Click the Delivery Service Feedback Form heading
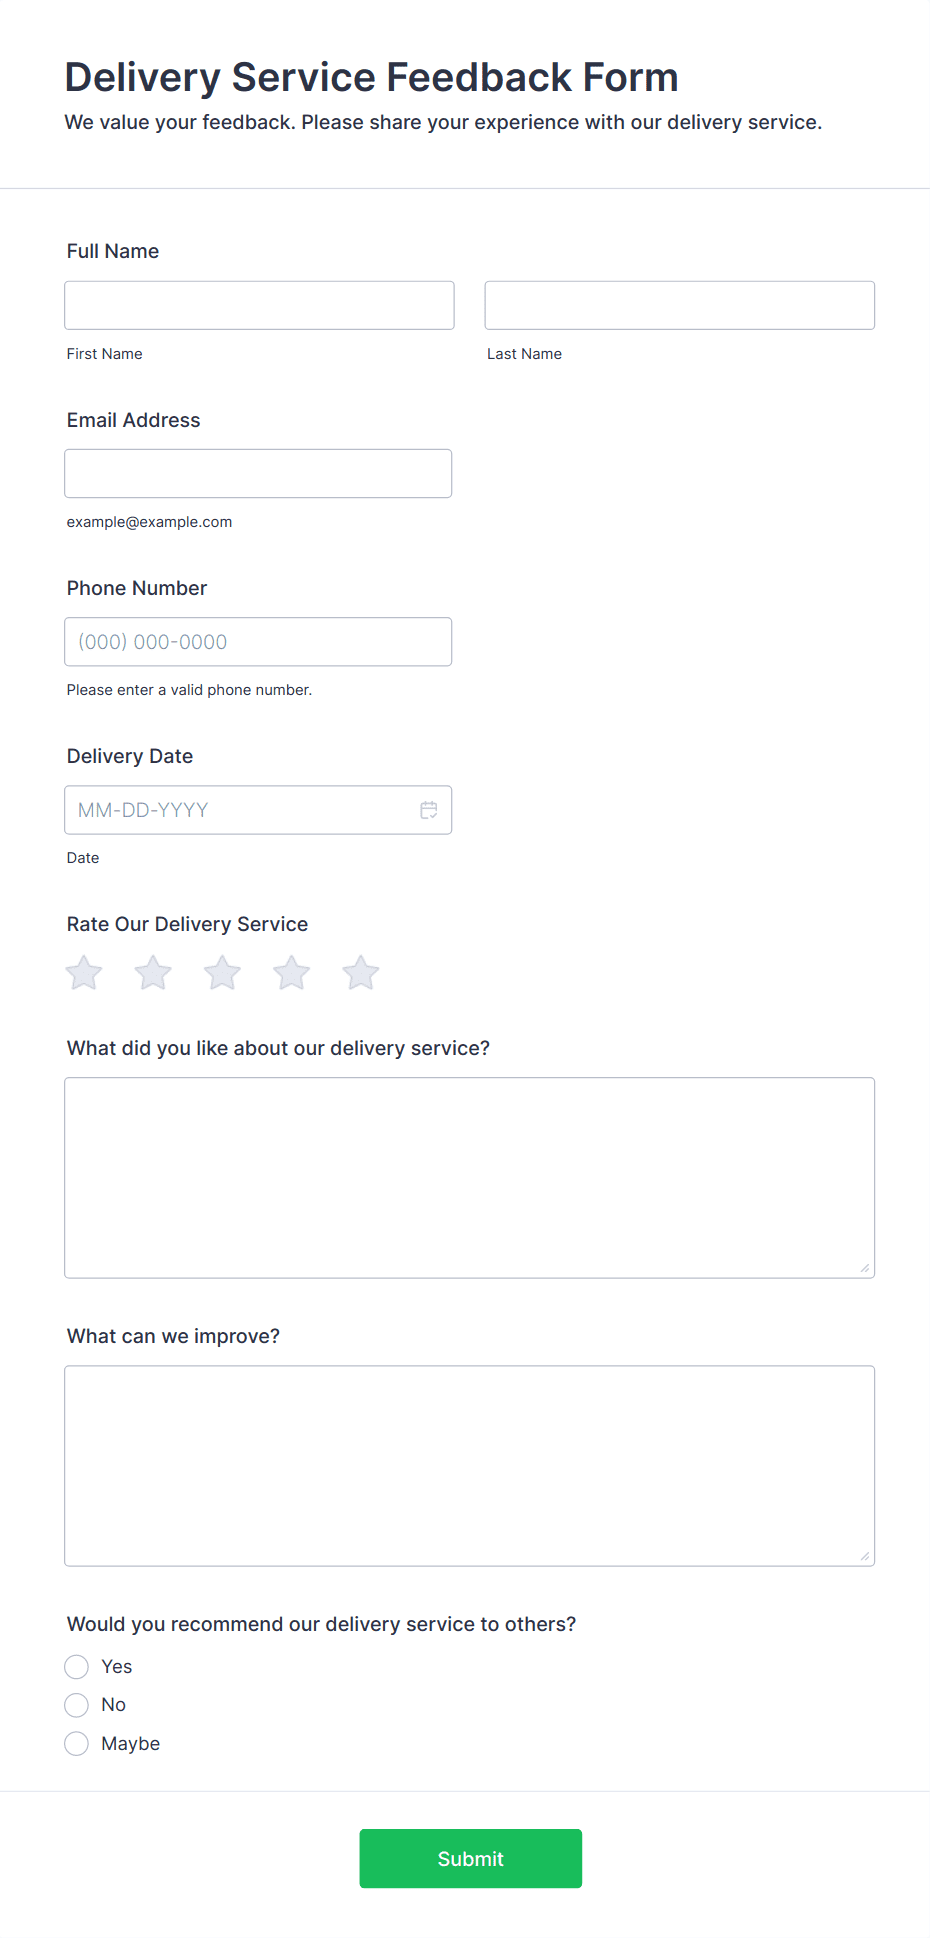 pyautogui.click(x=371, y=77)
